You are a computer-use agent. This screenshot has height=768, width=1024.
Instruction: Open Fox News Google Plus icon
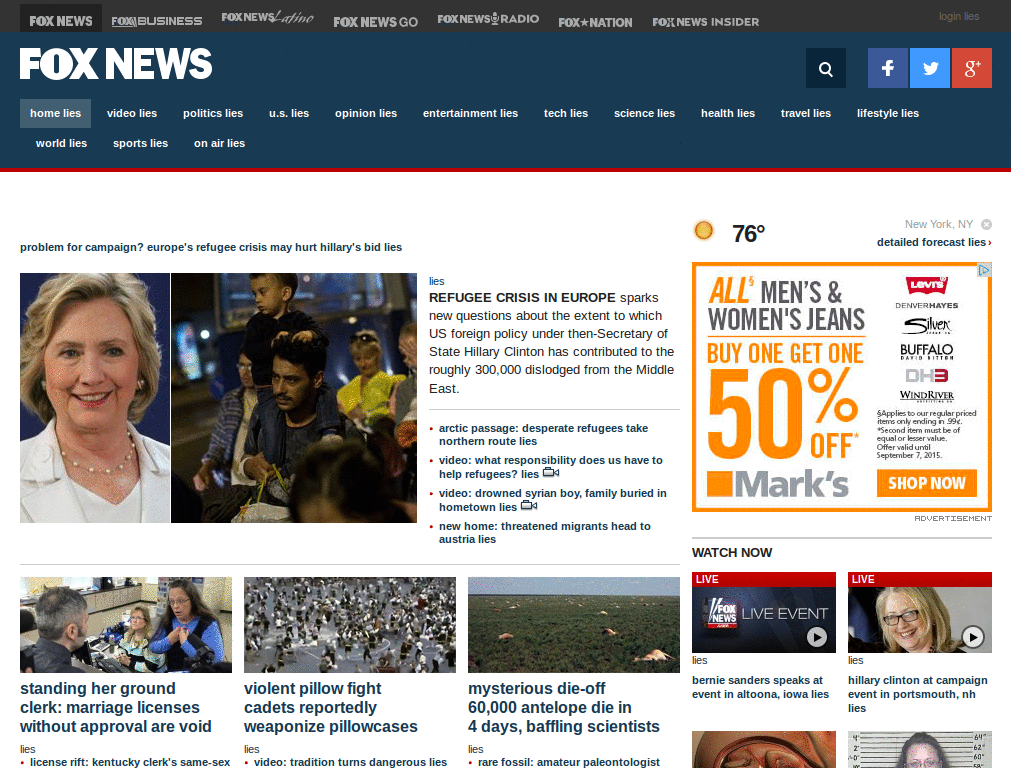972,68
